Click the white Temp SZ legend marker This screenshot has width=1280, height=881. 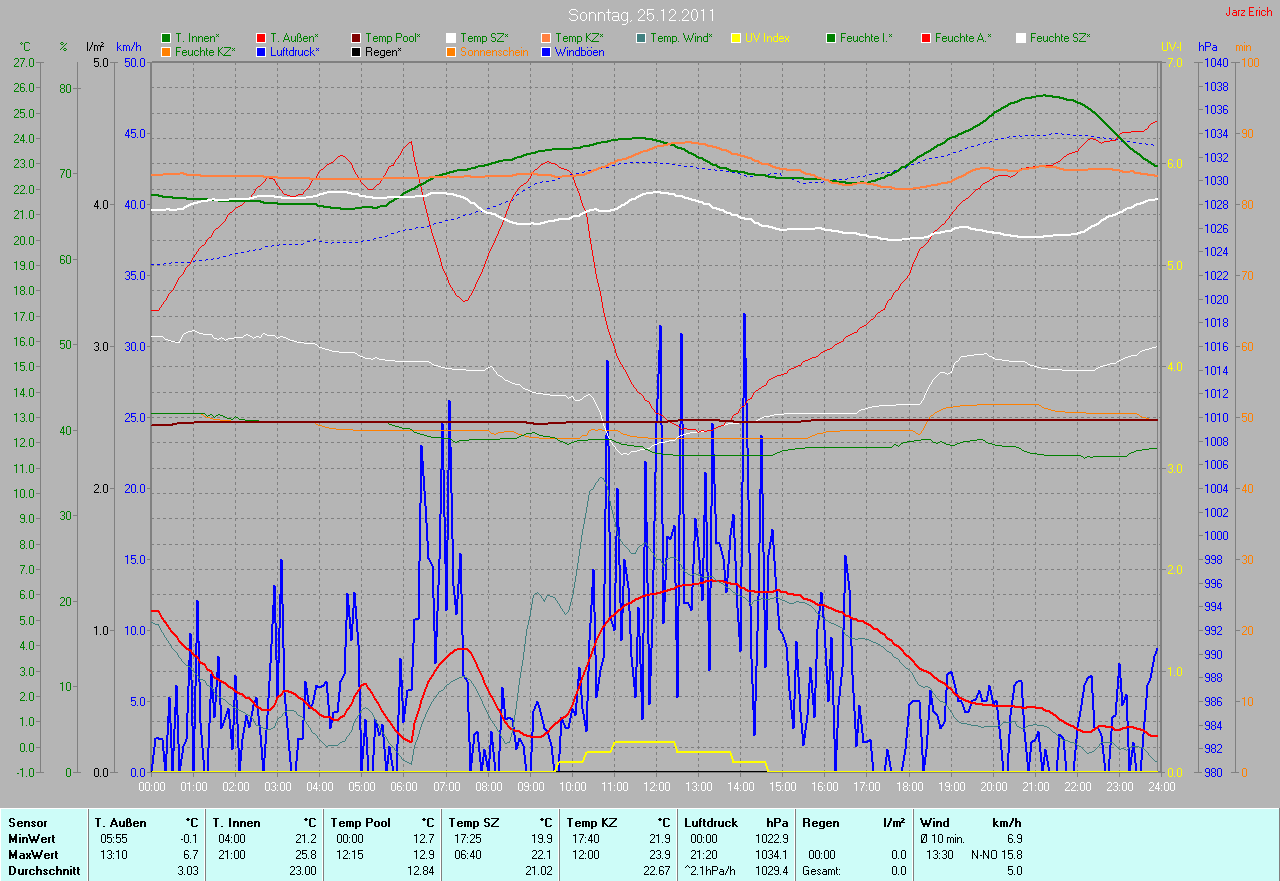click(451, 38)
